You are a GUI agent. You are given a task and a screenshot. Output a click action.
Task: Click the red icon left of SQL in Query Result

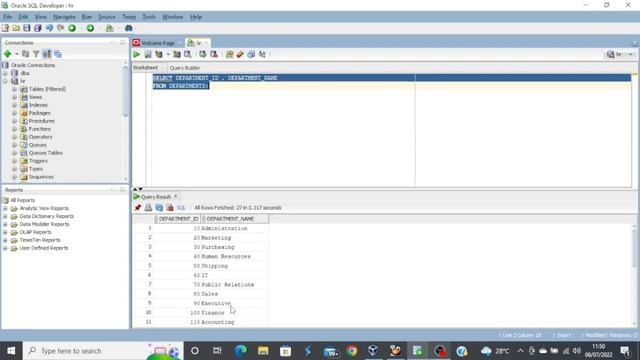coord(170,208)
